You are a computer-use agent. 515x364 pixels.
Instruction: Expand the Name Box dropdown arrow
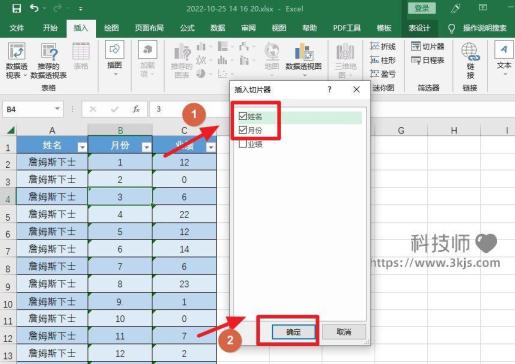click(x=57, y=109)
